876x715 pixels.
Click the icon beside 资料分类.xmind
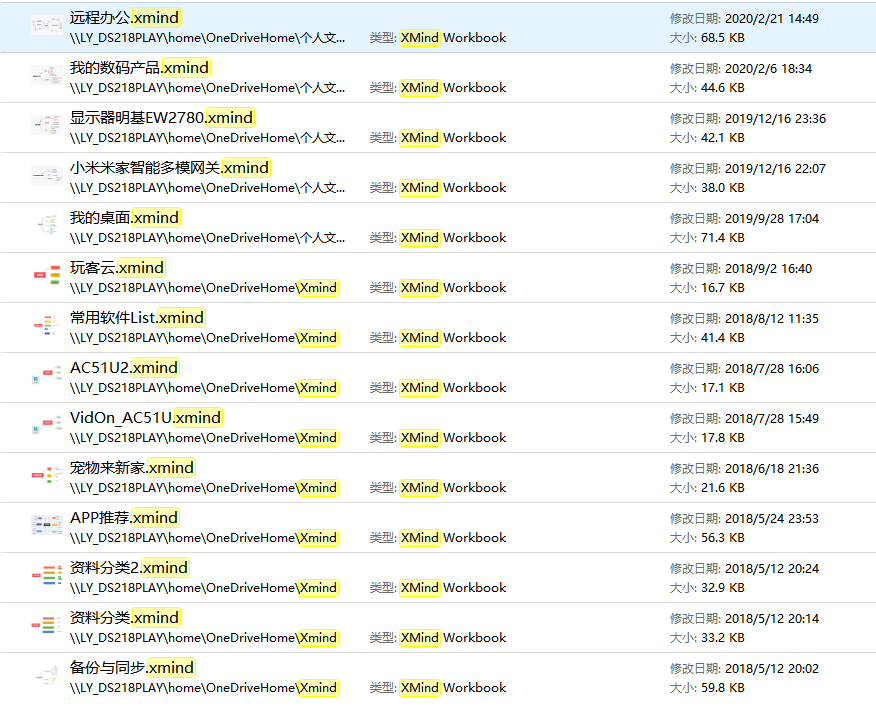pyautogui.click(x=47, y=626)
